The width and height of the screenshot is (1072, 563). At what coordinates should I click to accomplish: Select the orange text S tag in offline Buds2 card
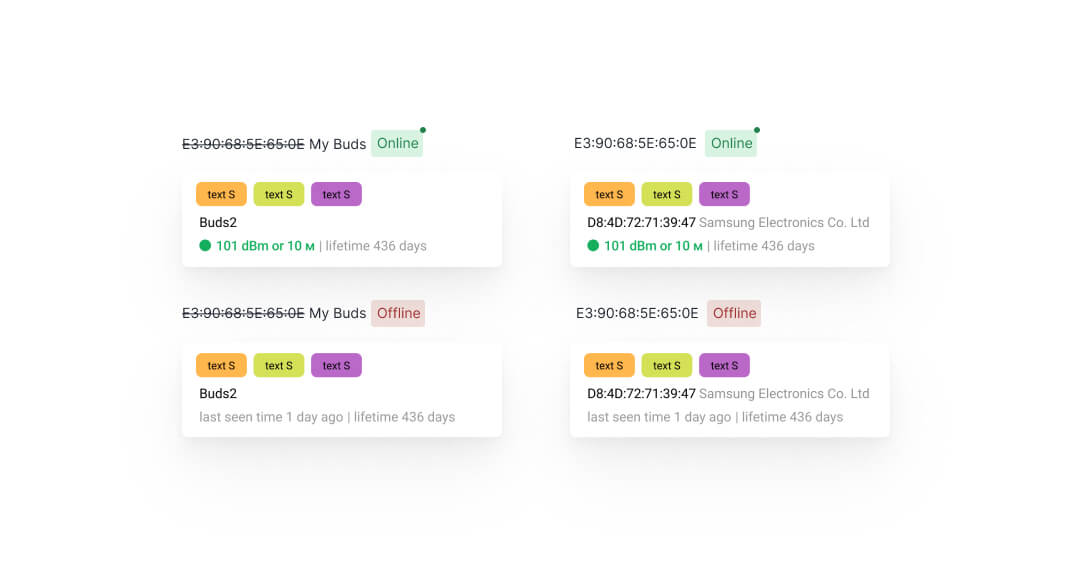point(221,366)
